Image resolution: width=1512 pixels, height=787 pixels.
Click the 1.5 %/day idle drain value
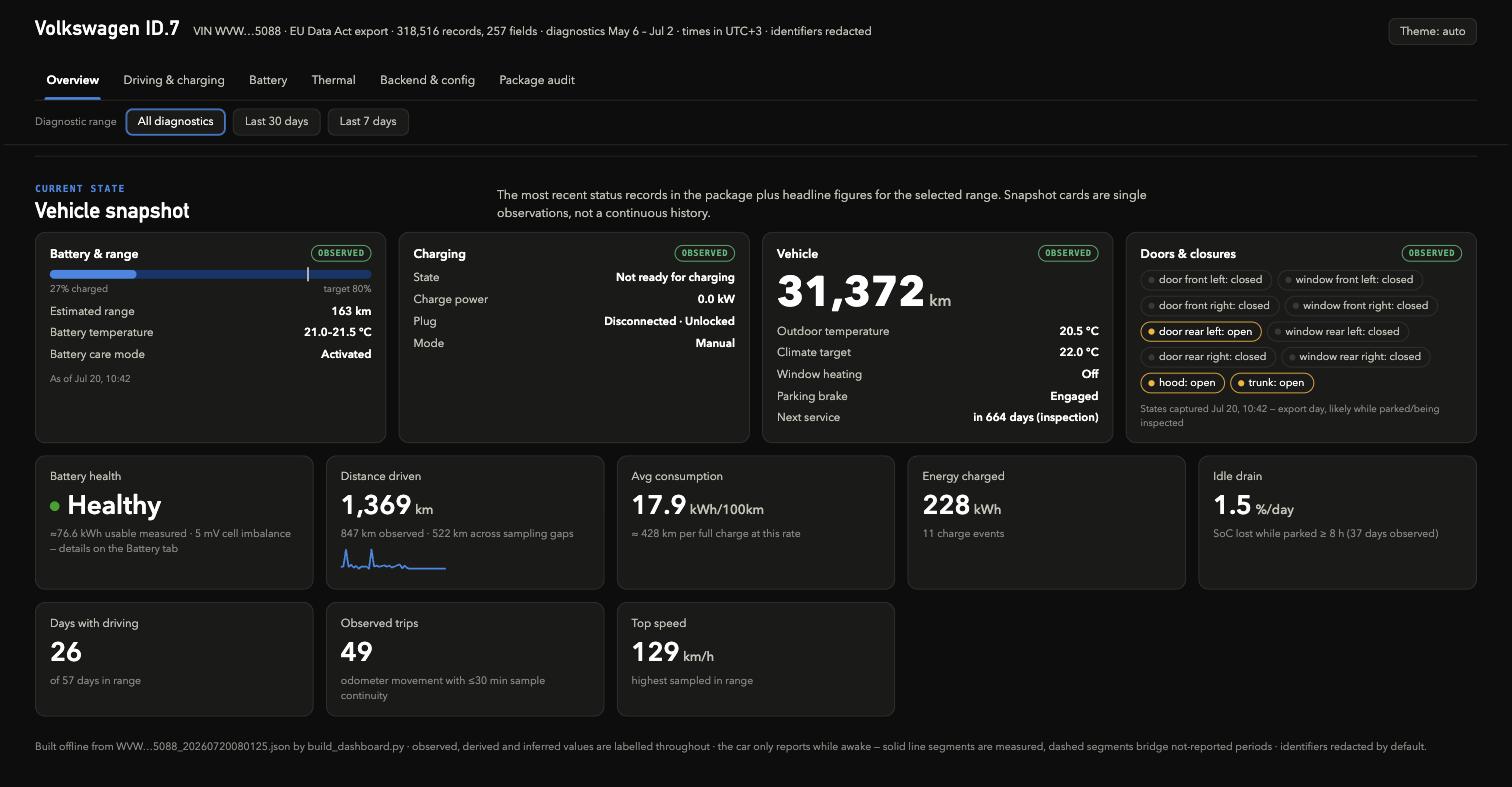(x=1253, y=506)
